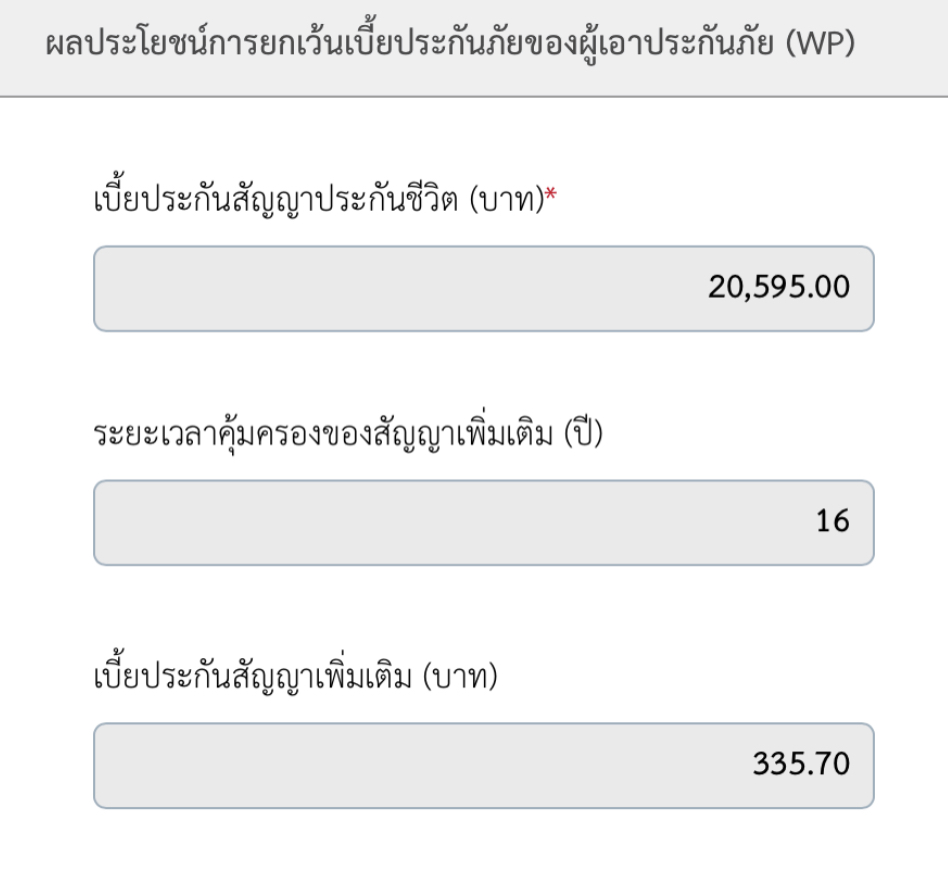Click the number 16 in the coverage field

point(831,522)
